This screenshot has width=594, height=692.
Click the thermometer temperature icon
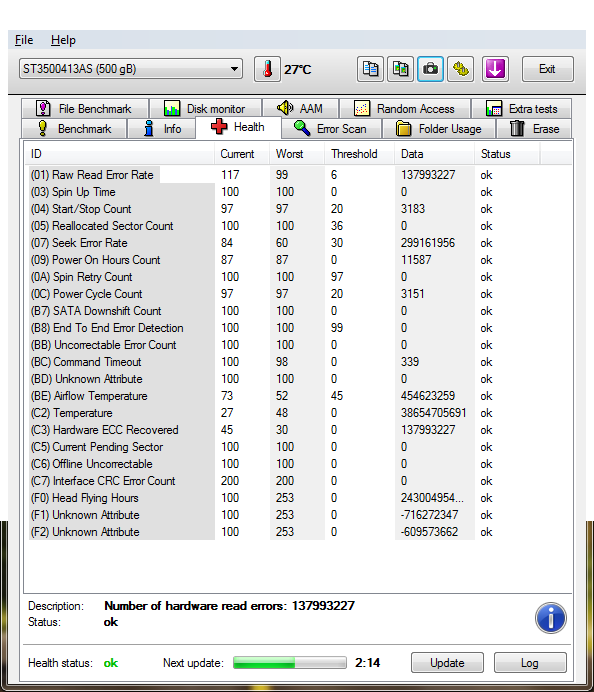tap(267, 69)
